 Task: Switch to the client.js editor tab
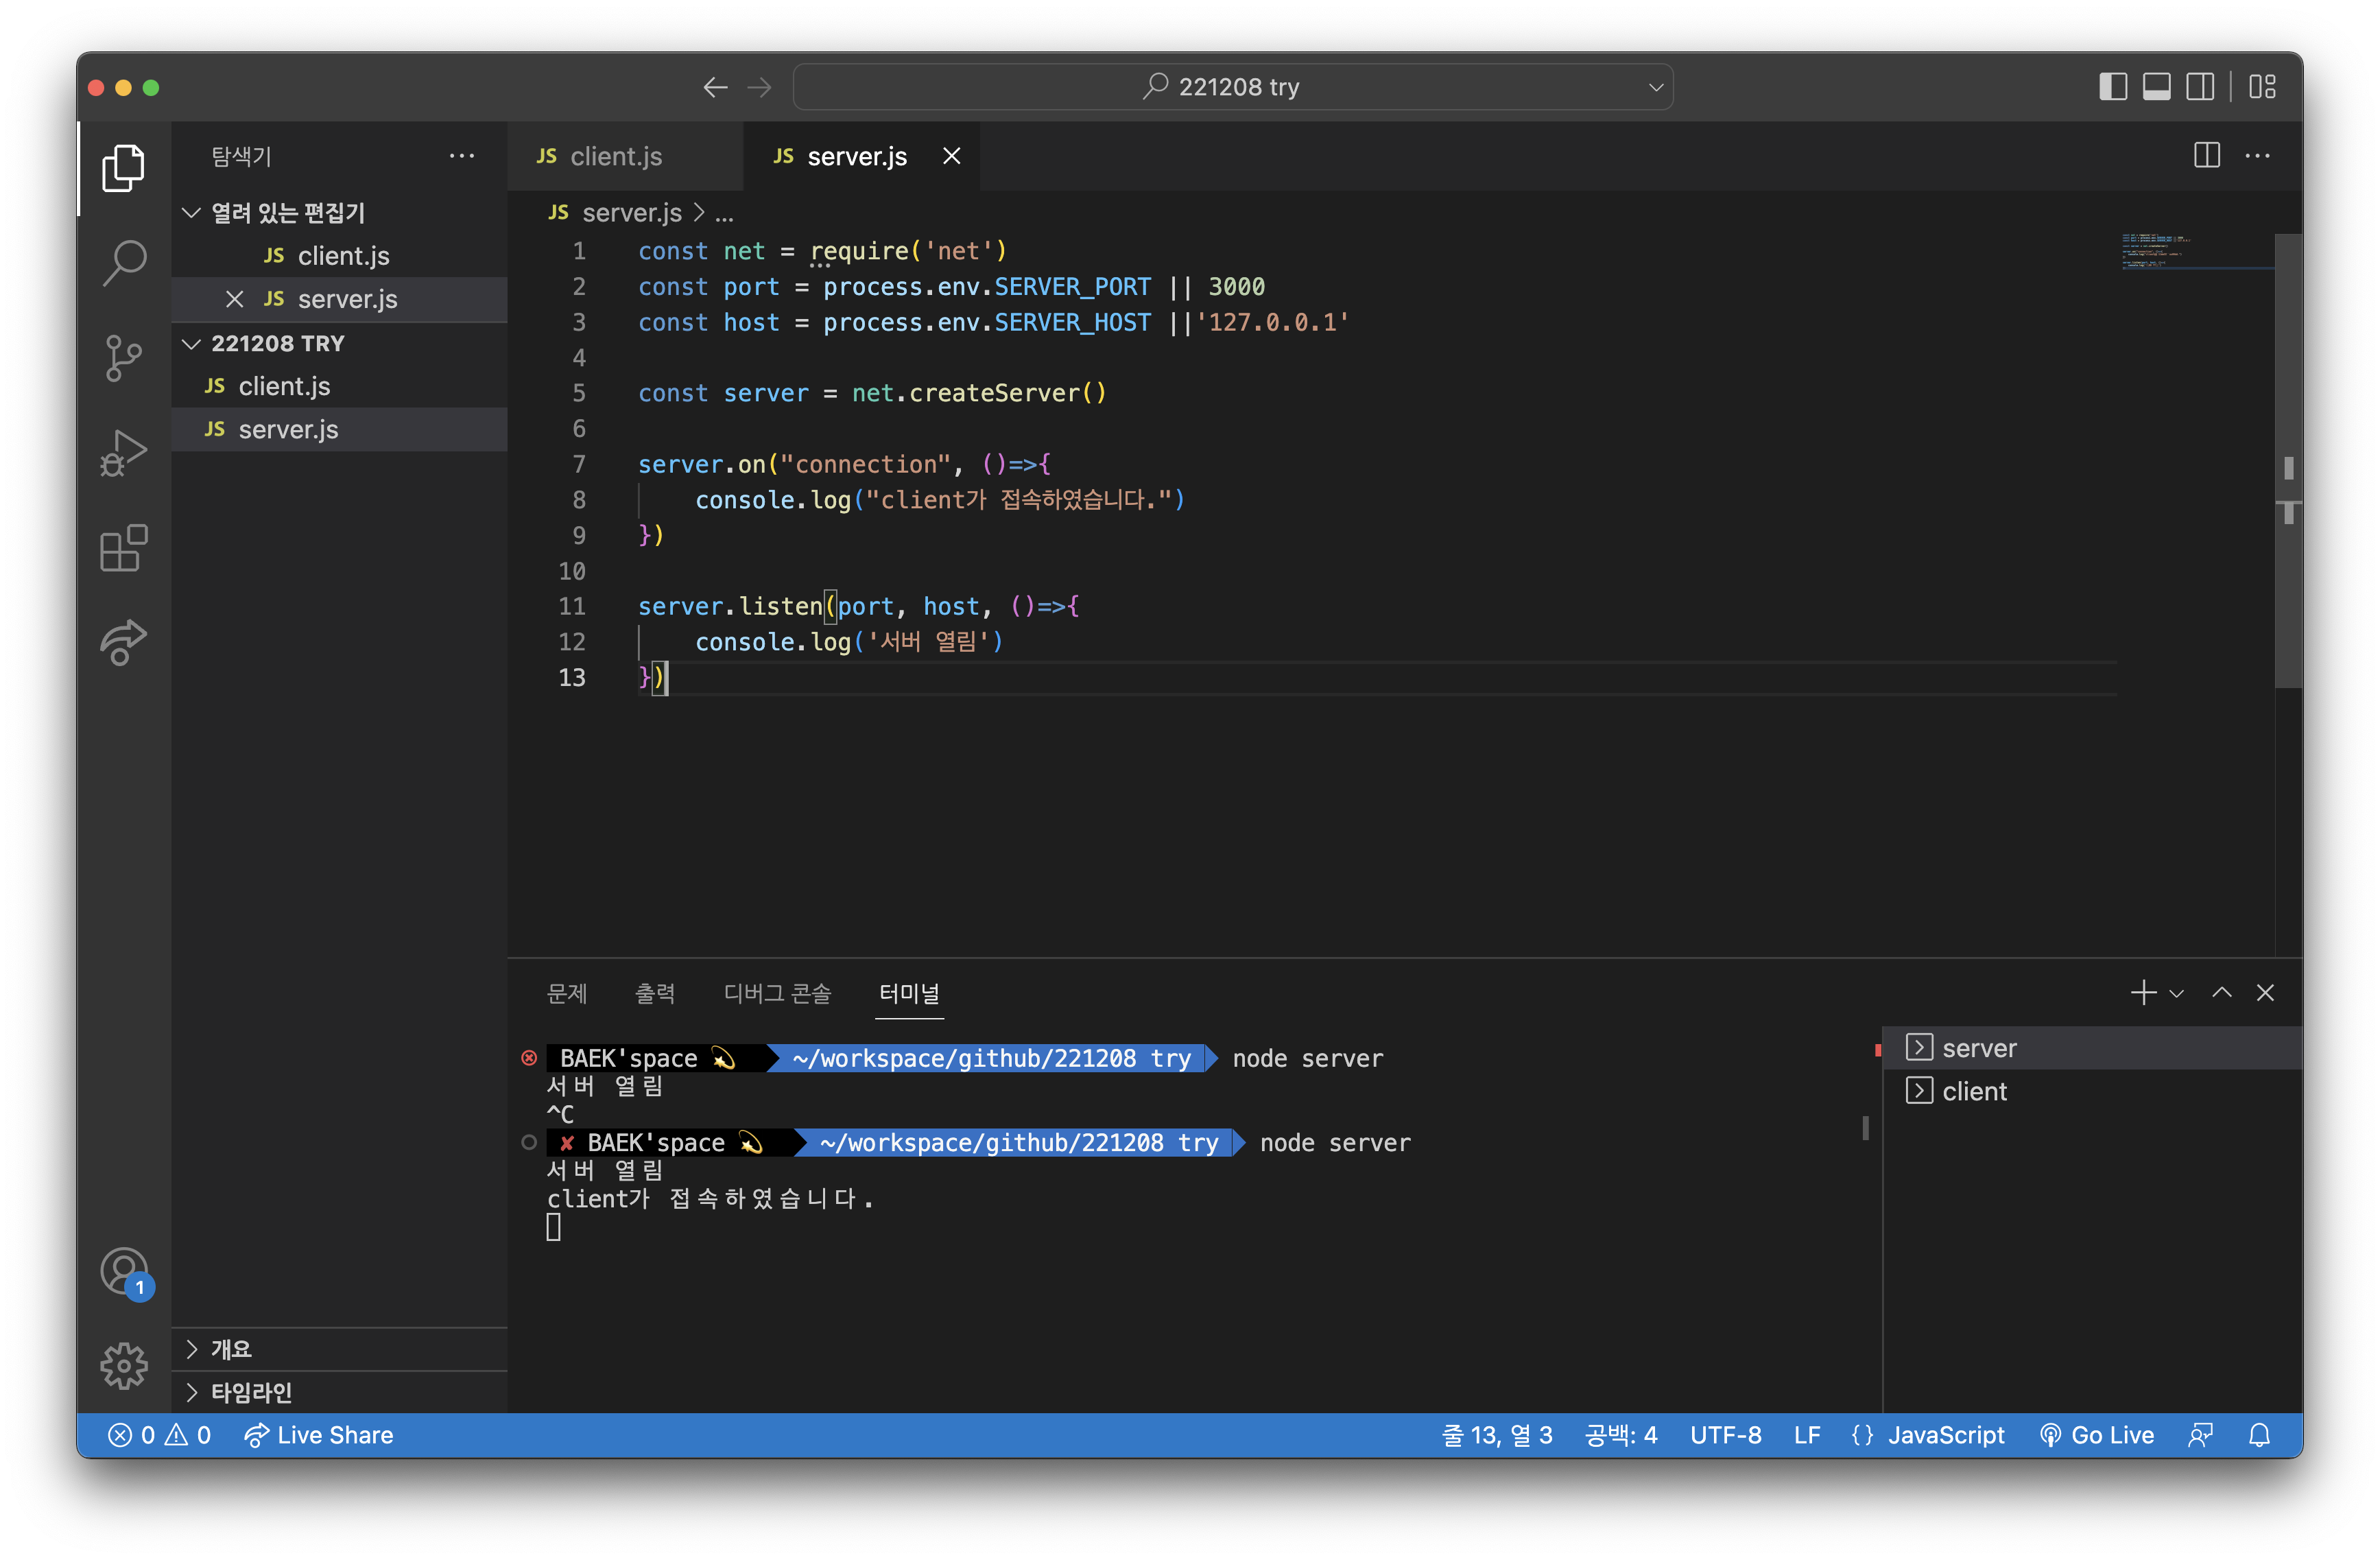click(614, 157)
